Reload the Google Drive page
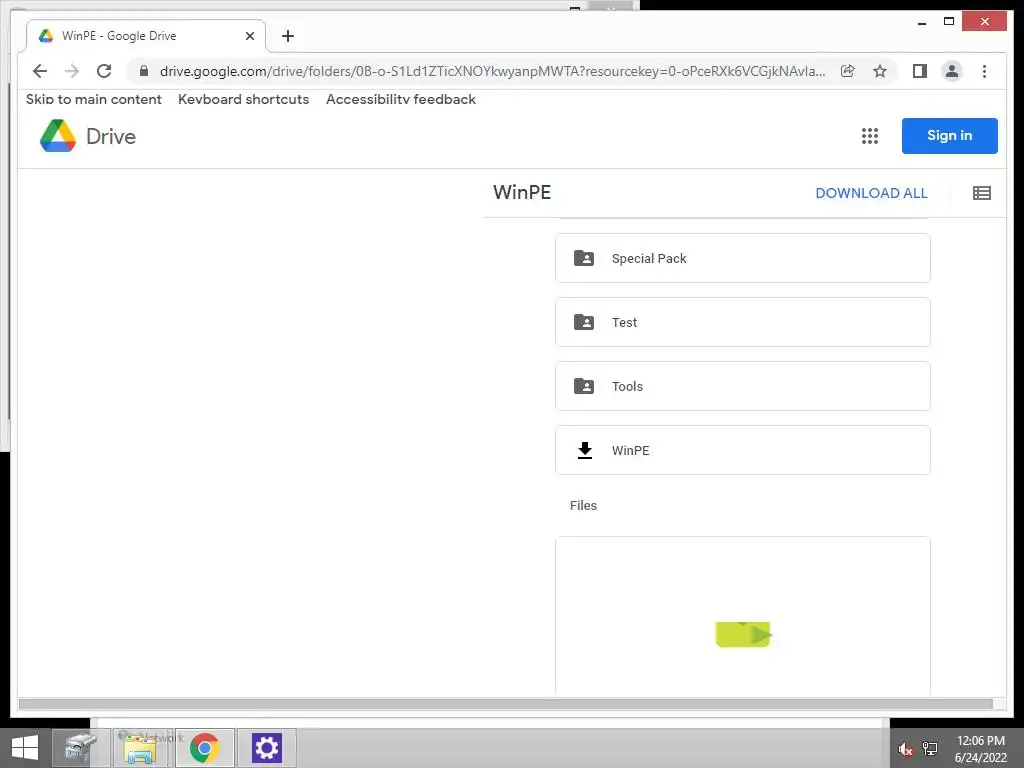This screenshot has height=768, width=1024. [x=104, y=71]
